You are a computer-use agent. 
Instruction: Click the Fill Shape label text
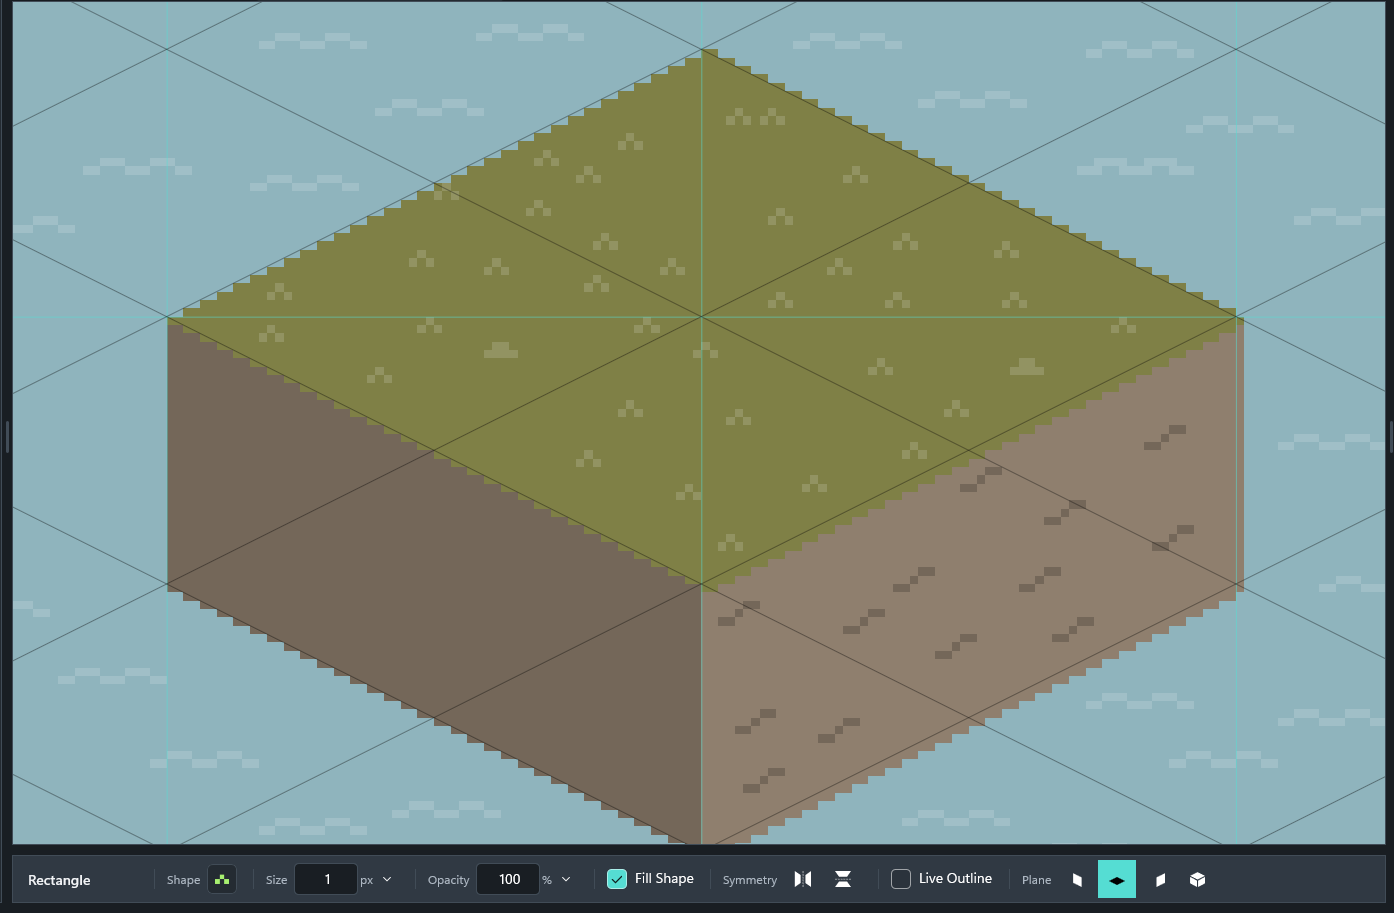click(664, 878)
